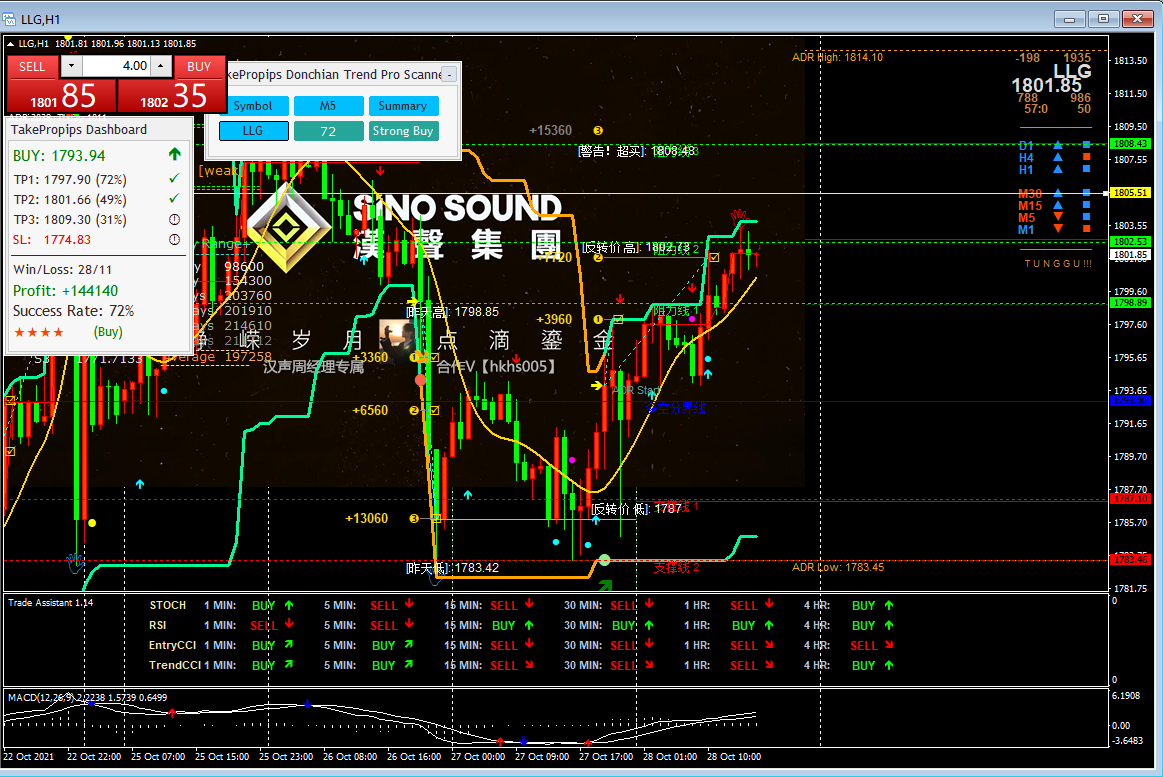1163x777 pixels.
Task: Click the checkmark next to TP1: 1797.90
Action: coord(174,179)
